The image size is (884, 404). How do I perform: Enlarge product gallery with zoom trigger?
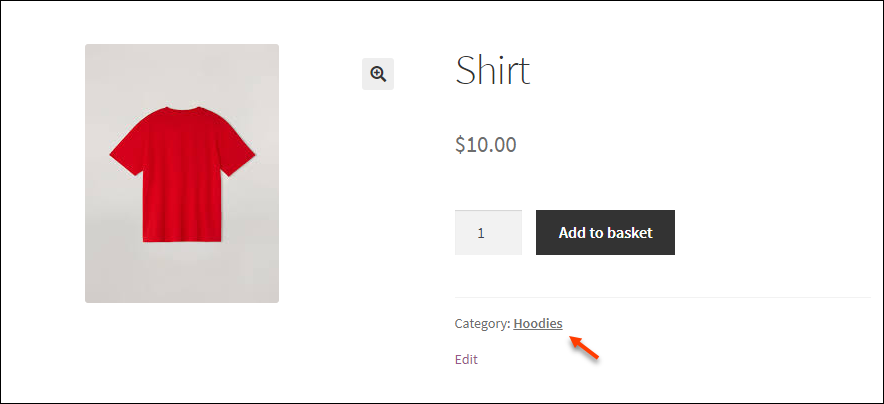(378, 74)
